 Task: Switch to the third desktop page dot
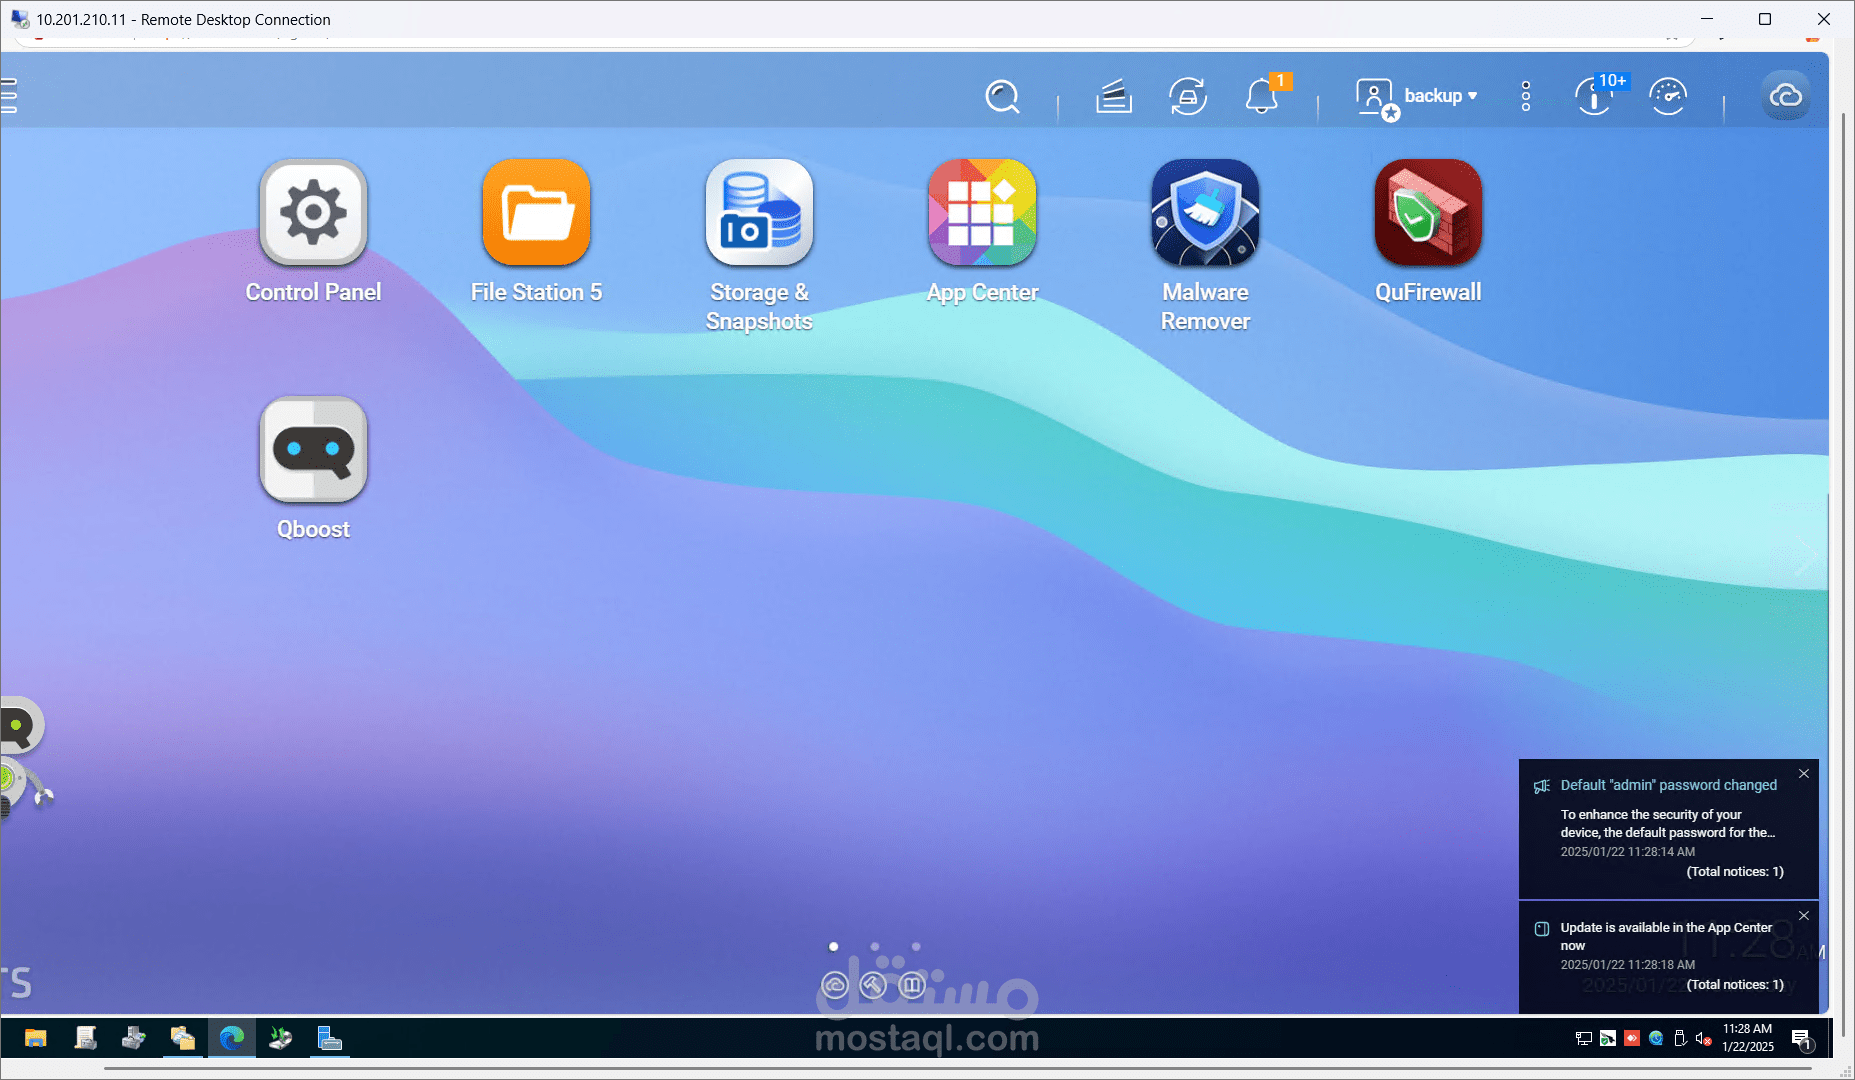click(x=916, y=947)
